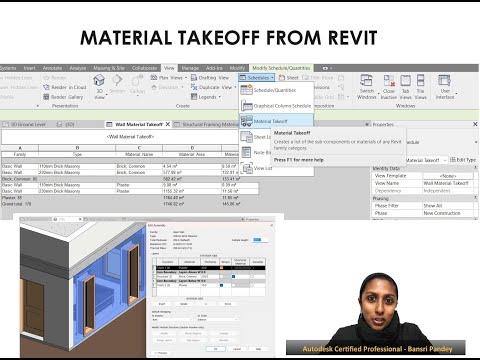Click the Plan Views icon
This screenshot has height=360, width=480.
[x=154, y=78]
